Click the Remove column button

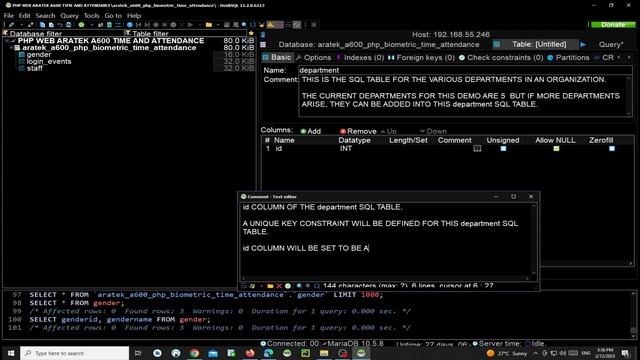[x=358, y=131]
